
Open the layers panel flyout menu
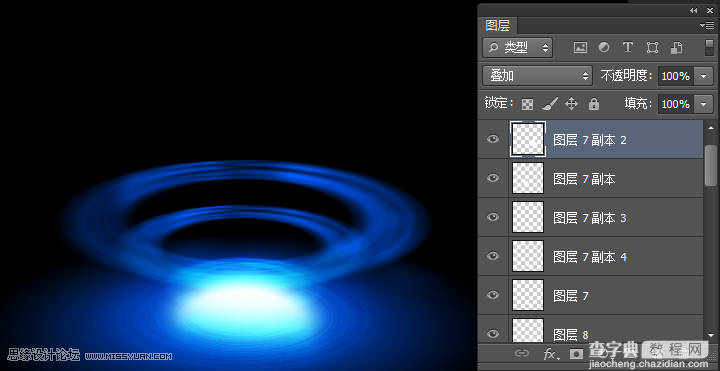[707, 26]
